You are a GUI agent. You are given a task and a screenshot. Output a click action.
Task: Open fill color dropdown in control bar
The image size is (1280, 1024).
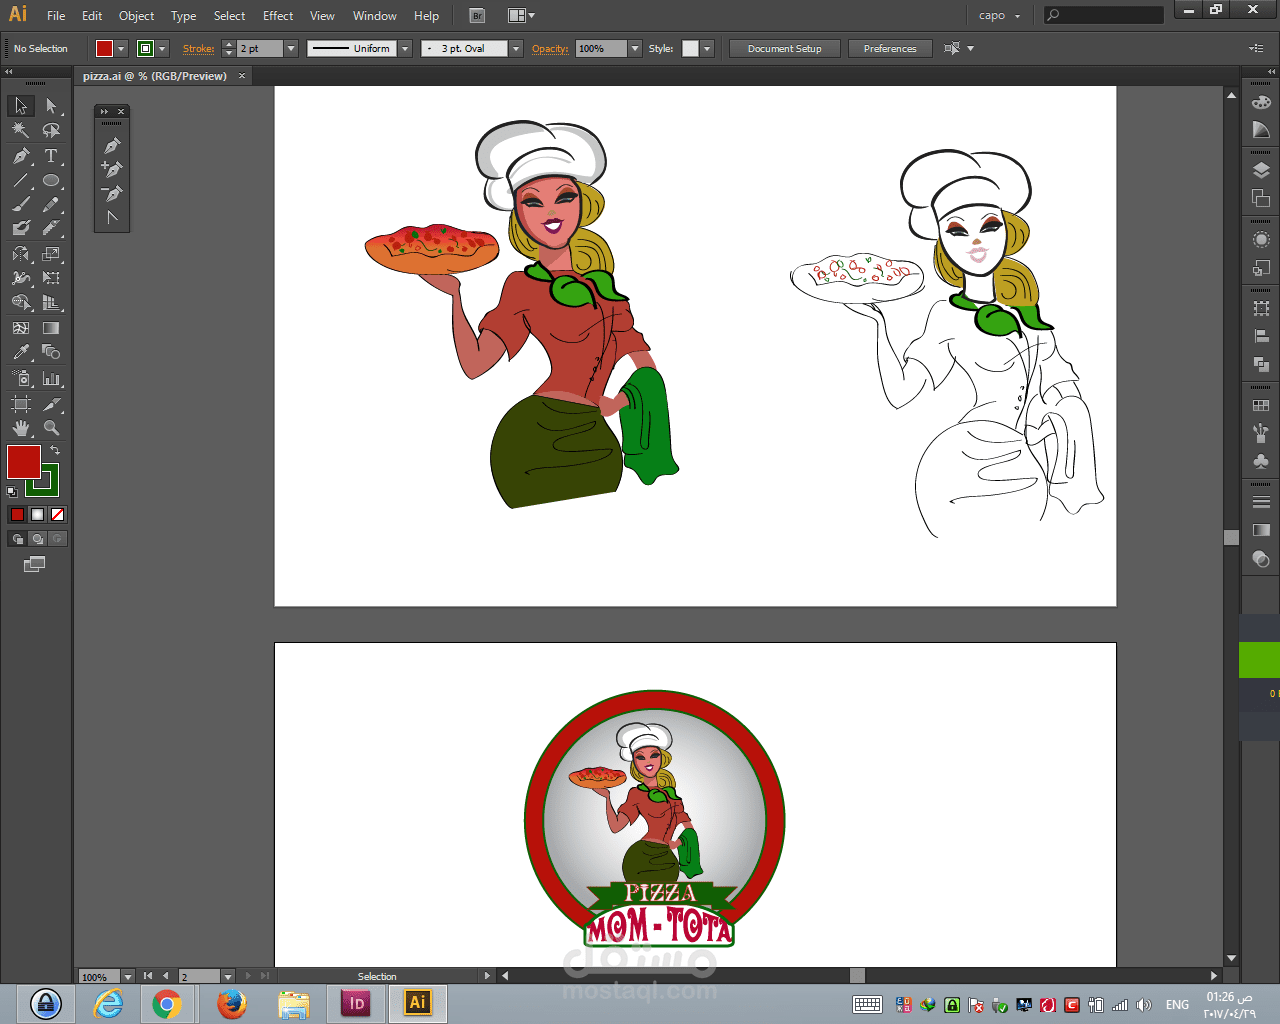122,49
